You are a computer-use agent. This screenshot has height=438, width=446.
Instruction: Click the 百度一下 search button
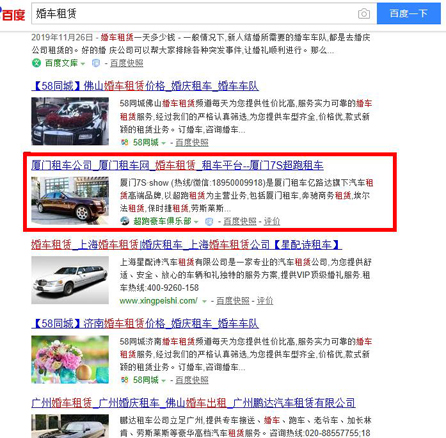(409, 13)
